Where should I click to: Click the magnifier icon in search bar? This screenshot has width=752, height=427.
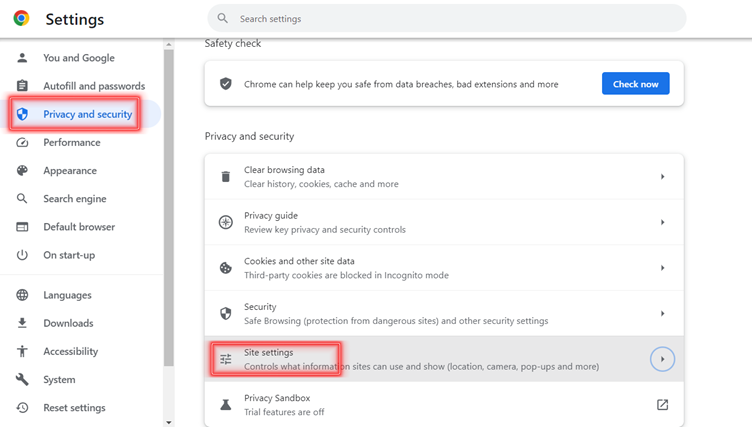tap(223, 18)
